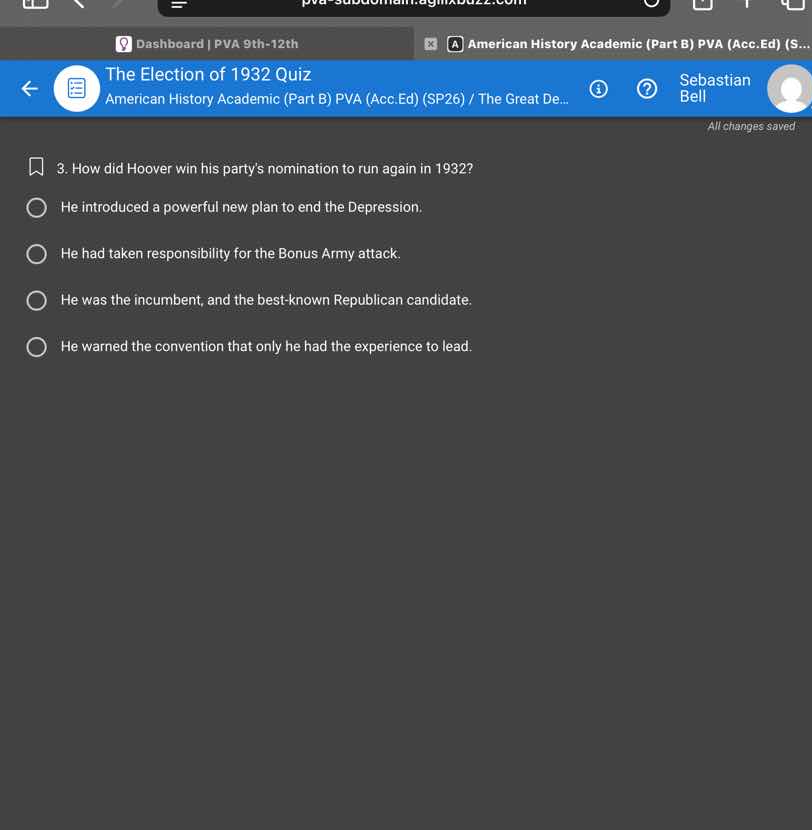Select the answer about a powerful new plan

pos(37,207)
